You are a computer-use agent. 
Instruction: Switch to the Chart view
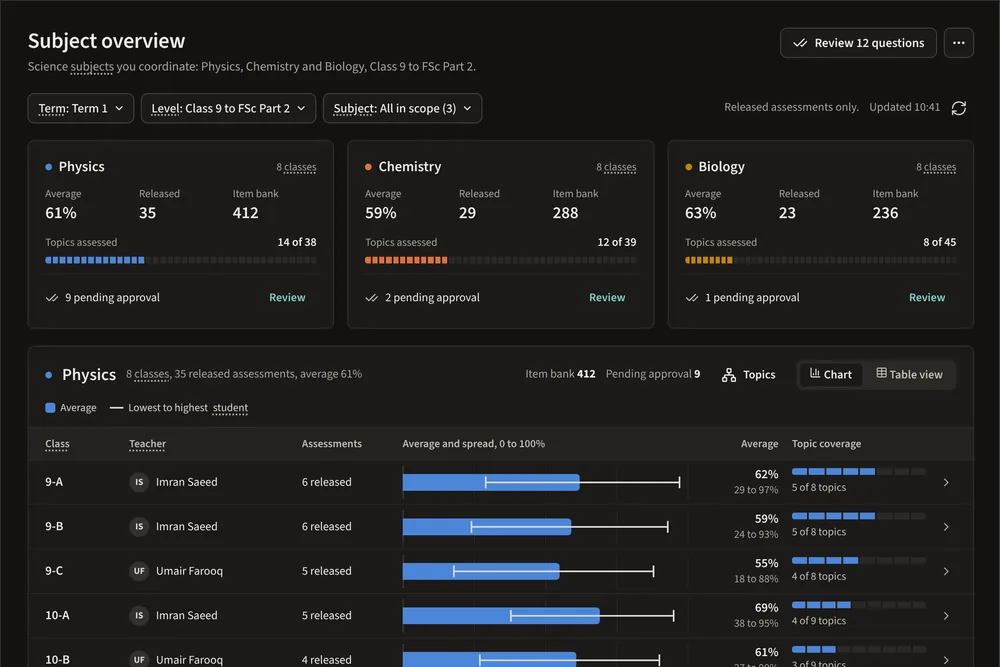(x=830, y=374)
